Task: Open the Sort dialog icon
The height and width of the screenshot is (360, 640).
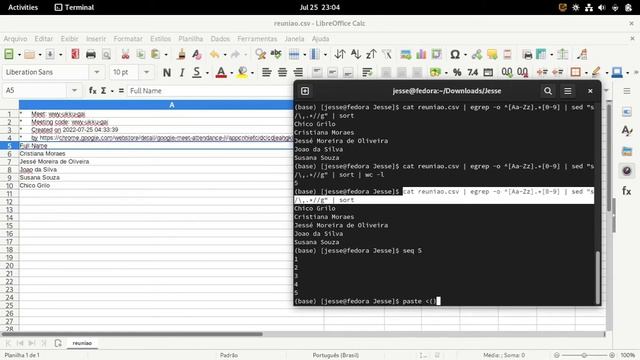Action: point(340,54)
